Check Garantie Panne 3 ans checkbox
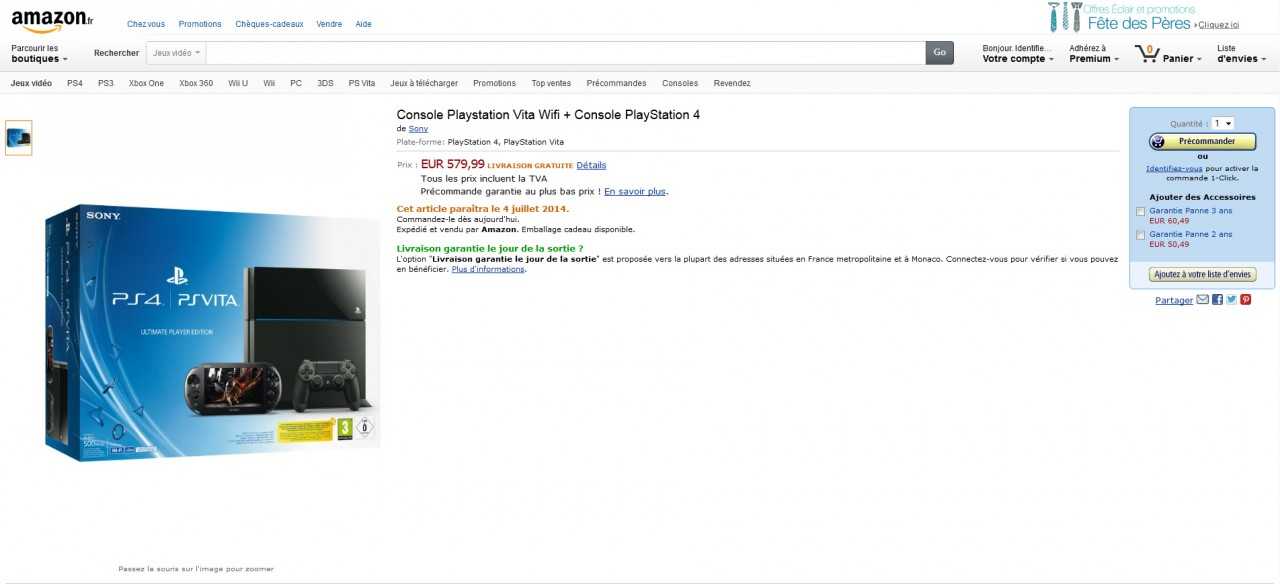Screen dimensions: 1280x584 click(1141, 212)
